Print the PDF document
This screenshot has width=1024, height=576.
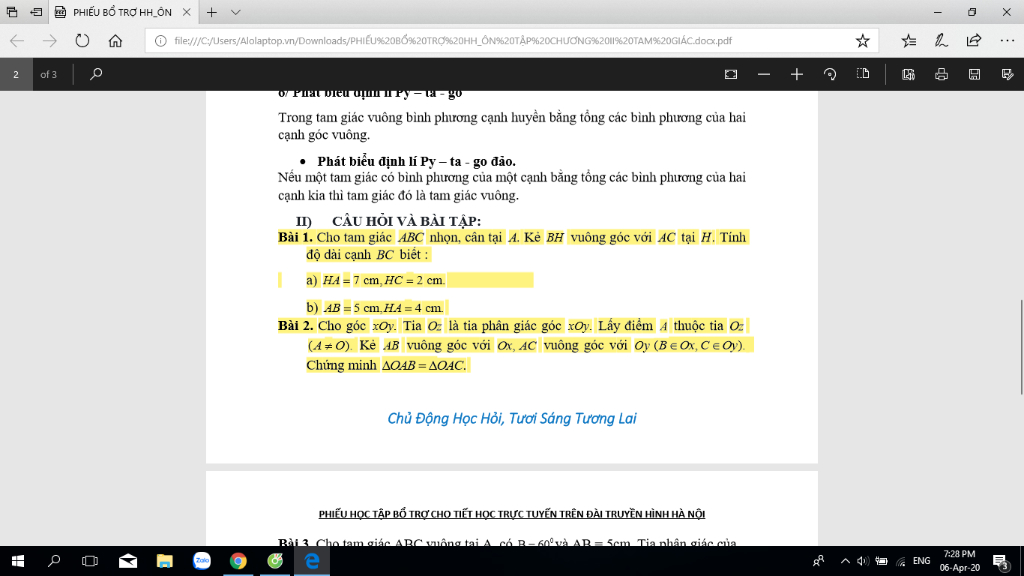point(941,74)
